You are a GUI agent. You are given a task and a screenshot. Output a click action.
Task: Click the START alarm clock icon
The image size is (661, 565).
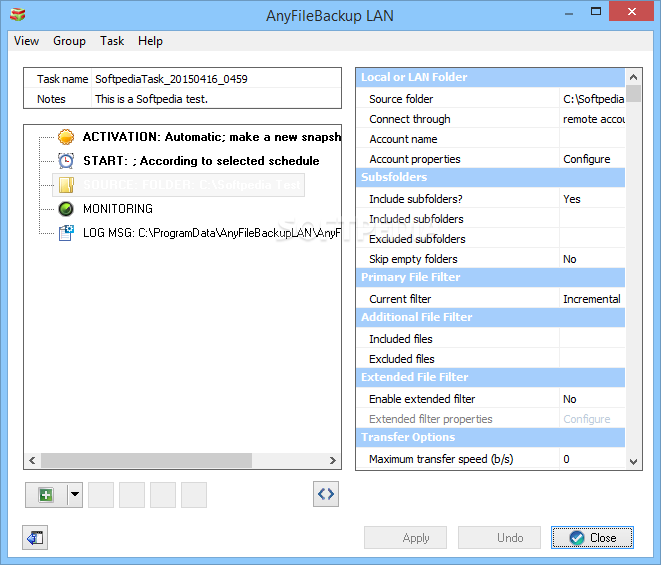(66, 161)
